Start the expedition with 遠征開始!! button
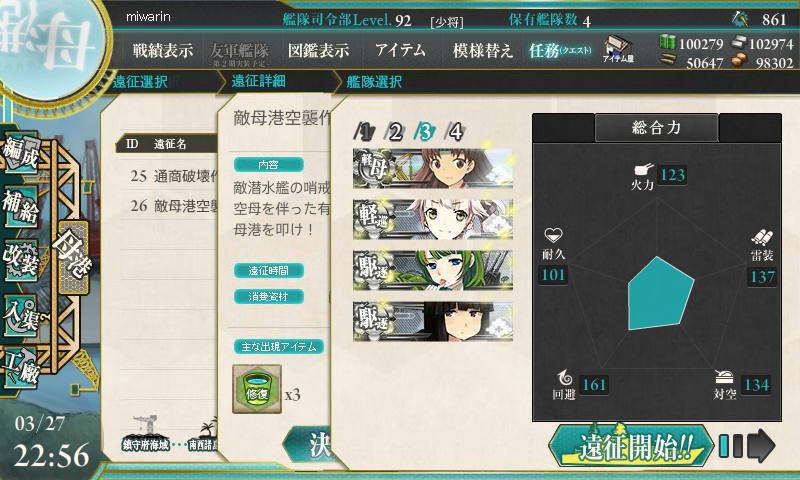Screen dimensions: 800x480 tap(631, 446)
